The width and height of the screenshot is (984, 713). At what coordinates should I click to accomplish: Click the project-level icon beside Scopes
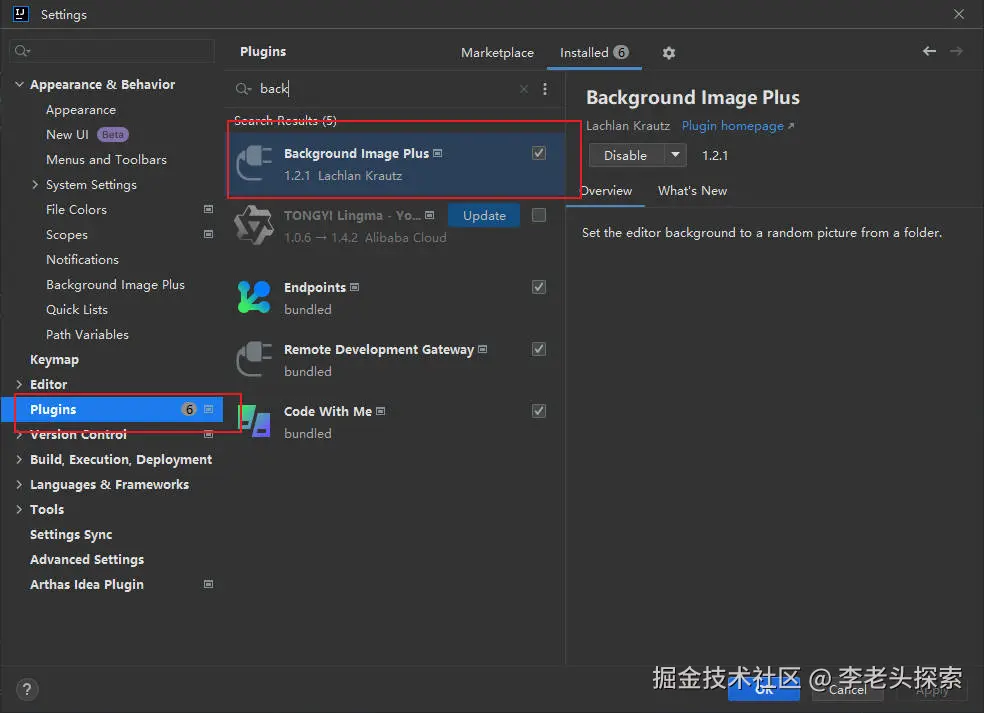(208, 234)
